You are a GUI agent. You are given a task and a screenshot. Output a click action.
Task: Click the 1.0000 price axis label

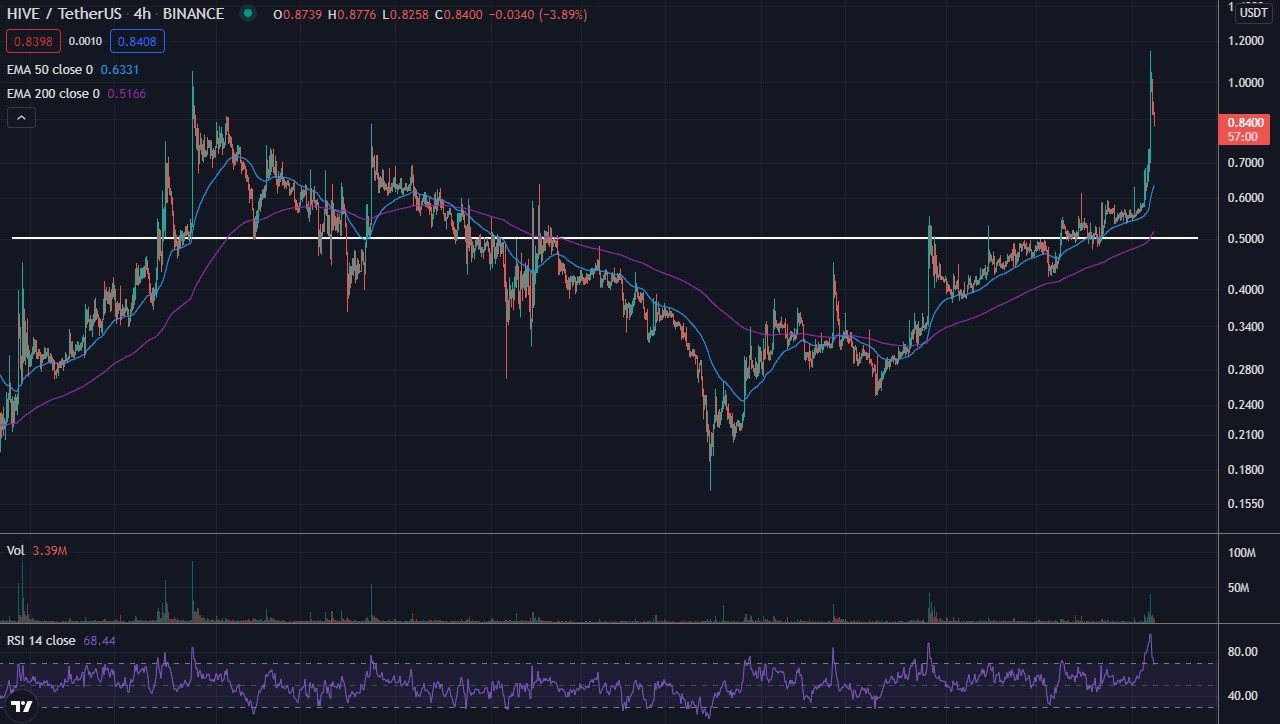coord(1244,83)
